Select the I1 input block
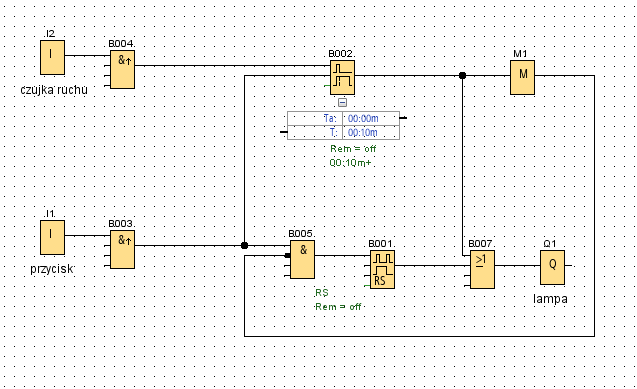637x389 pixels. [x=52, y=238]
